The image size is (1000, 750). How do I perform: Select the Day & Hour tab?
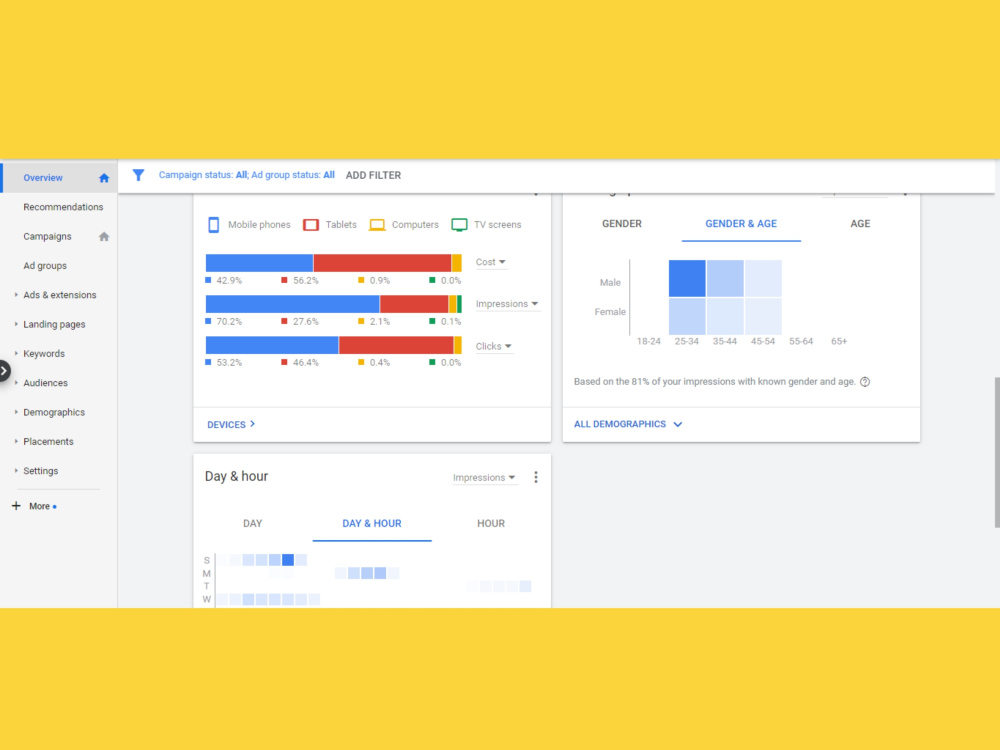pos(372,524)
